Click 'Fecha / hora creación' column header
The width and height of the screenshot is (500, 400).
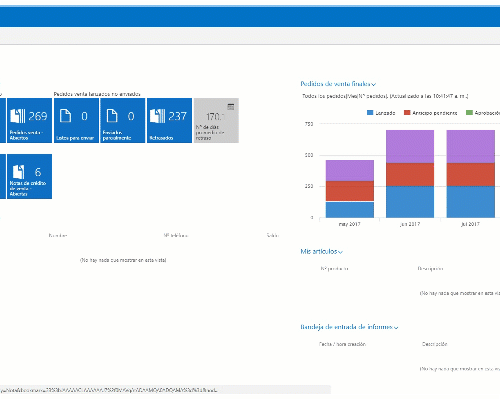[x=342, y=344]
